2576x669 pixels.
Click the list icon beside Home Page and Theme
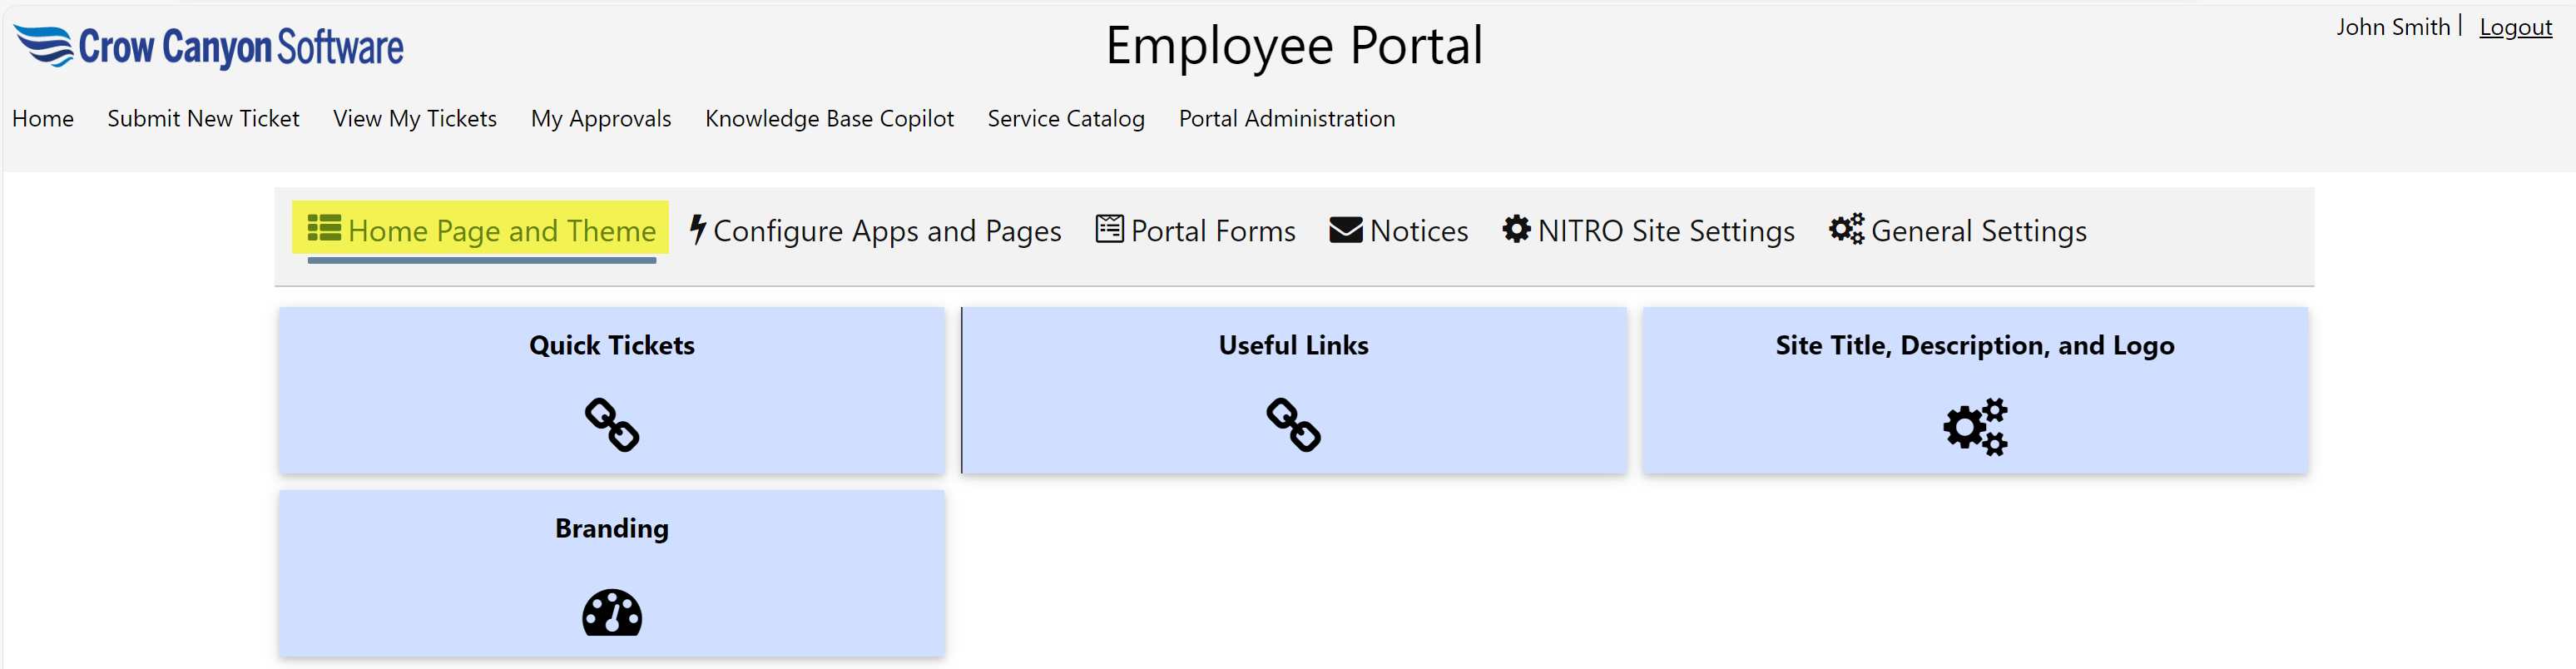coord(324,228)
